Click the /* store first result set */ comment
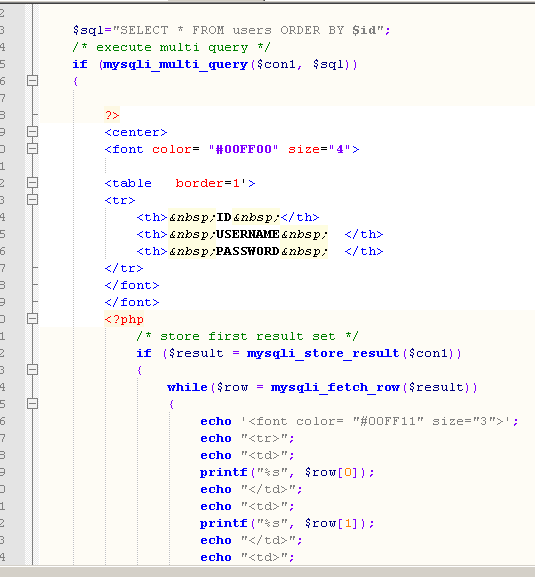Screen dimensions: 535x577 pos(247,336)
